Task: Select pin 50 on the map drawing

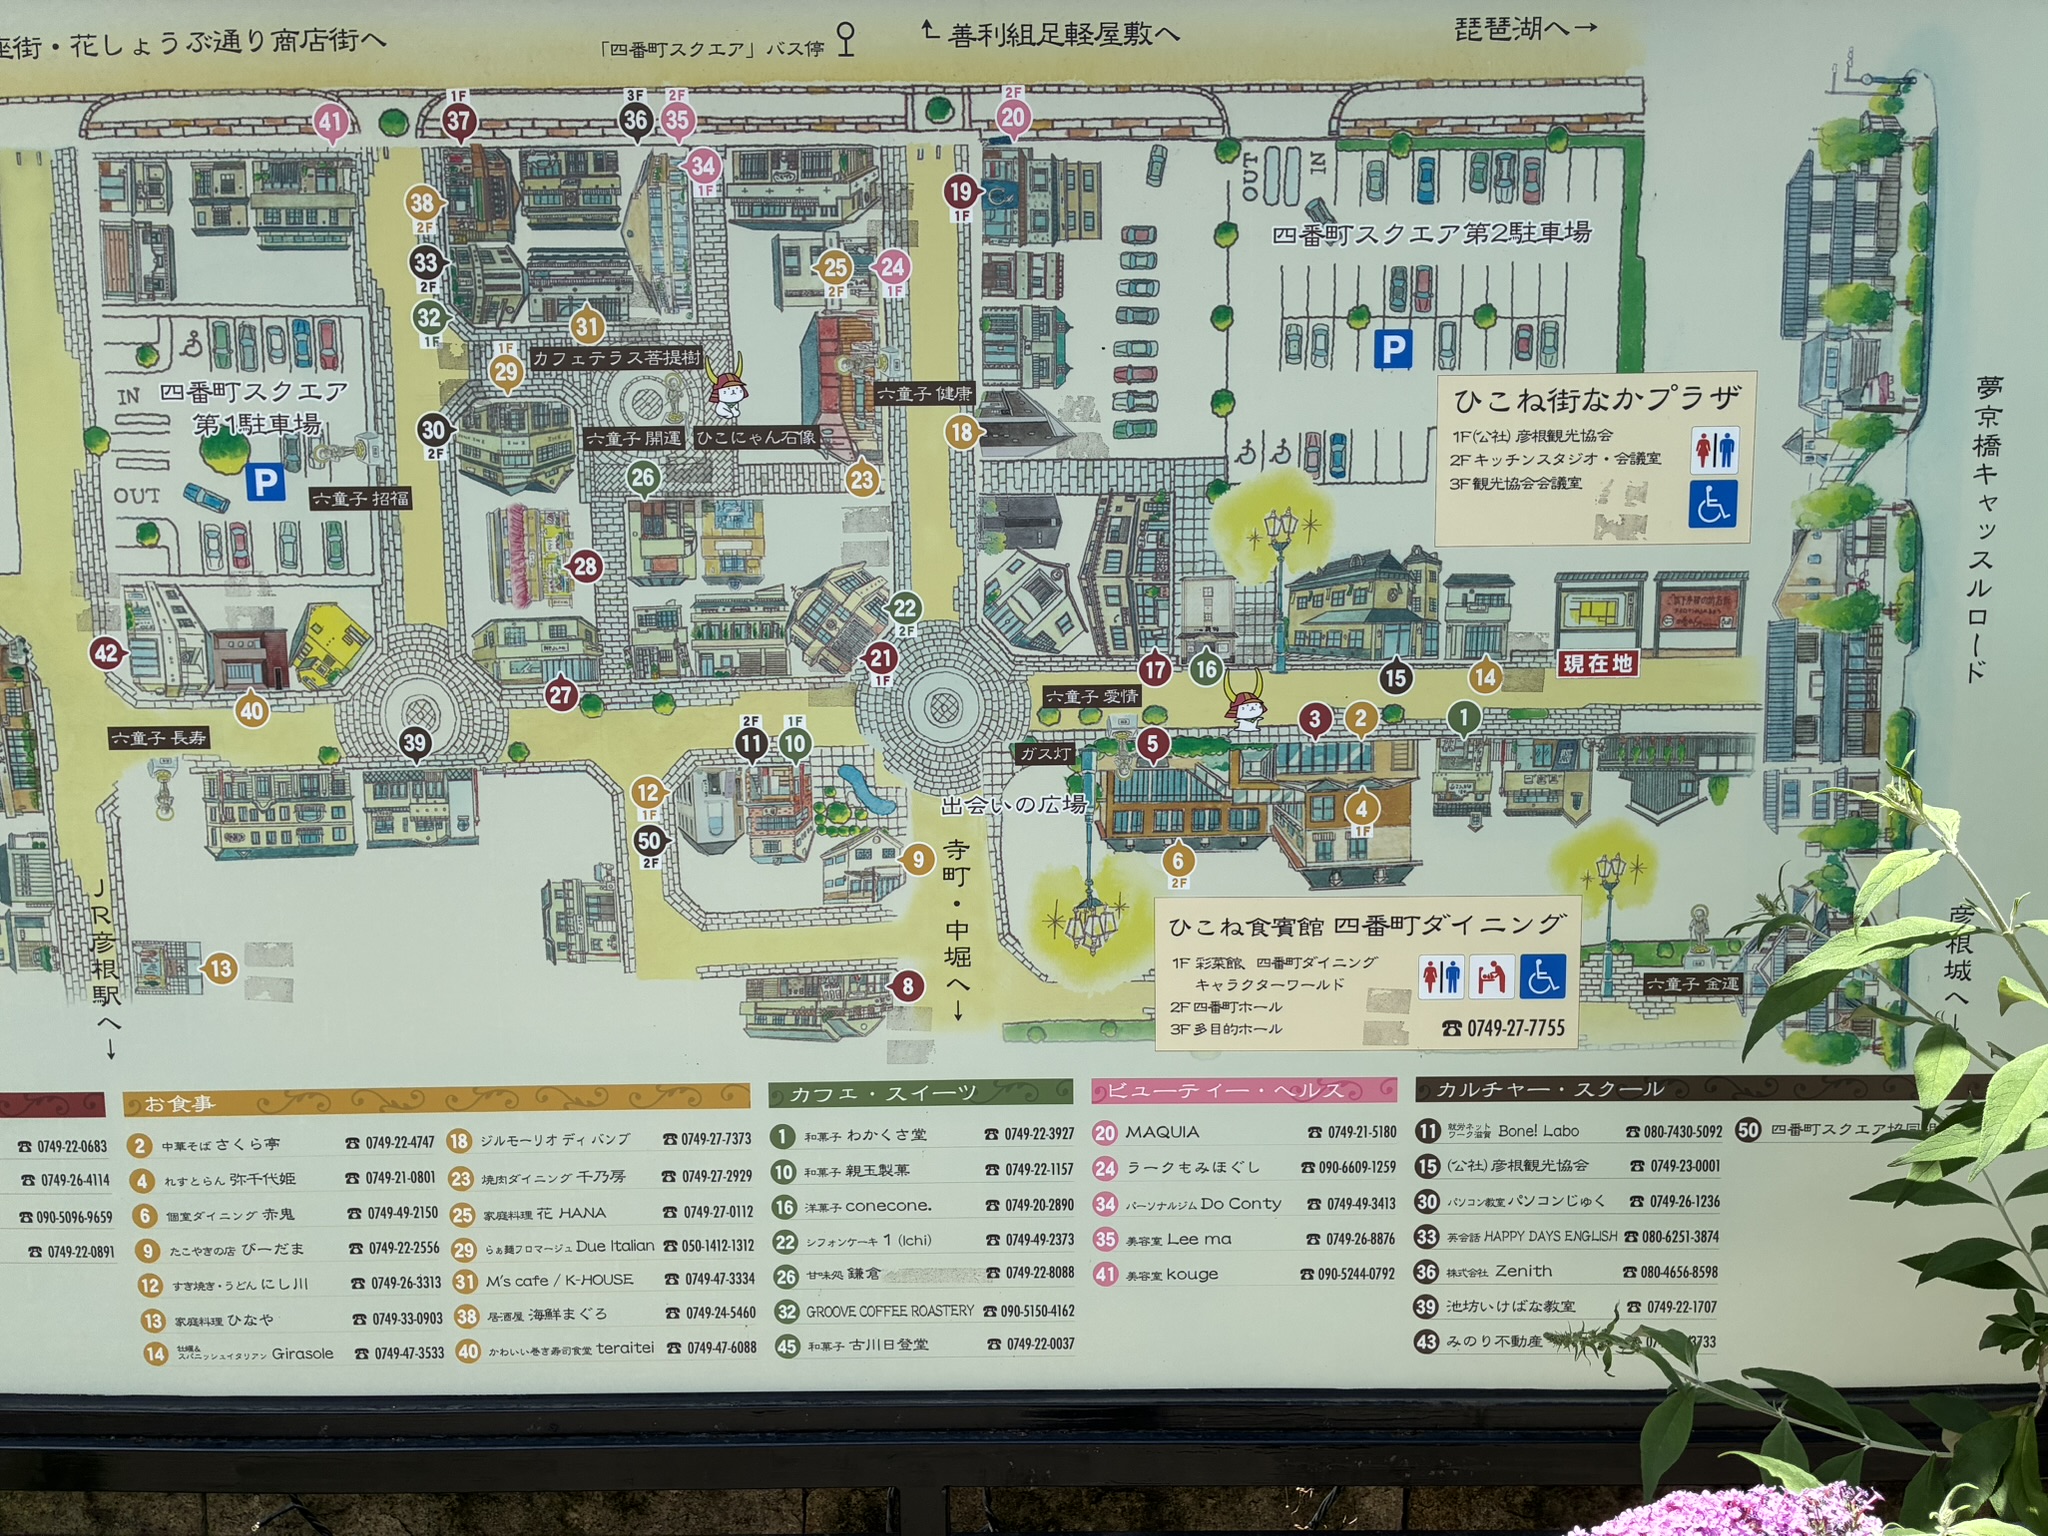Action: tap(649, 840)
